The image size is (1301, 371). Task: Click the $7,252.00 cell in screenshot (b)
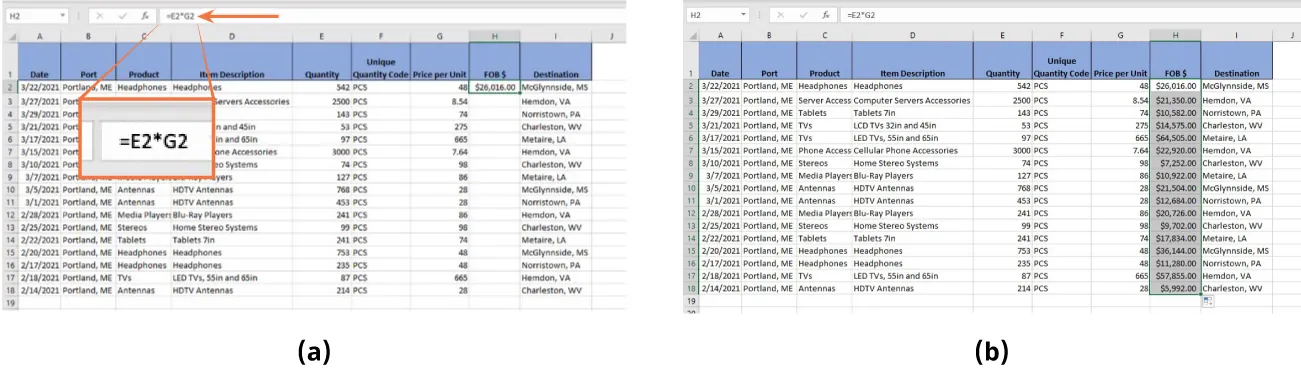point(1175,163)
